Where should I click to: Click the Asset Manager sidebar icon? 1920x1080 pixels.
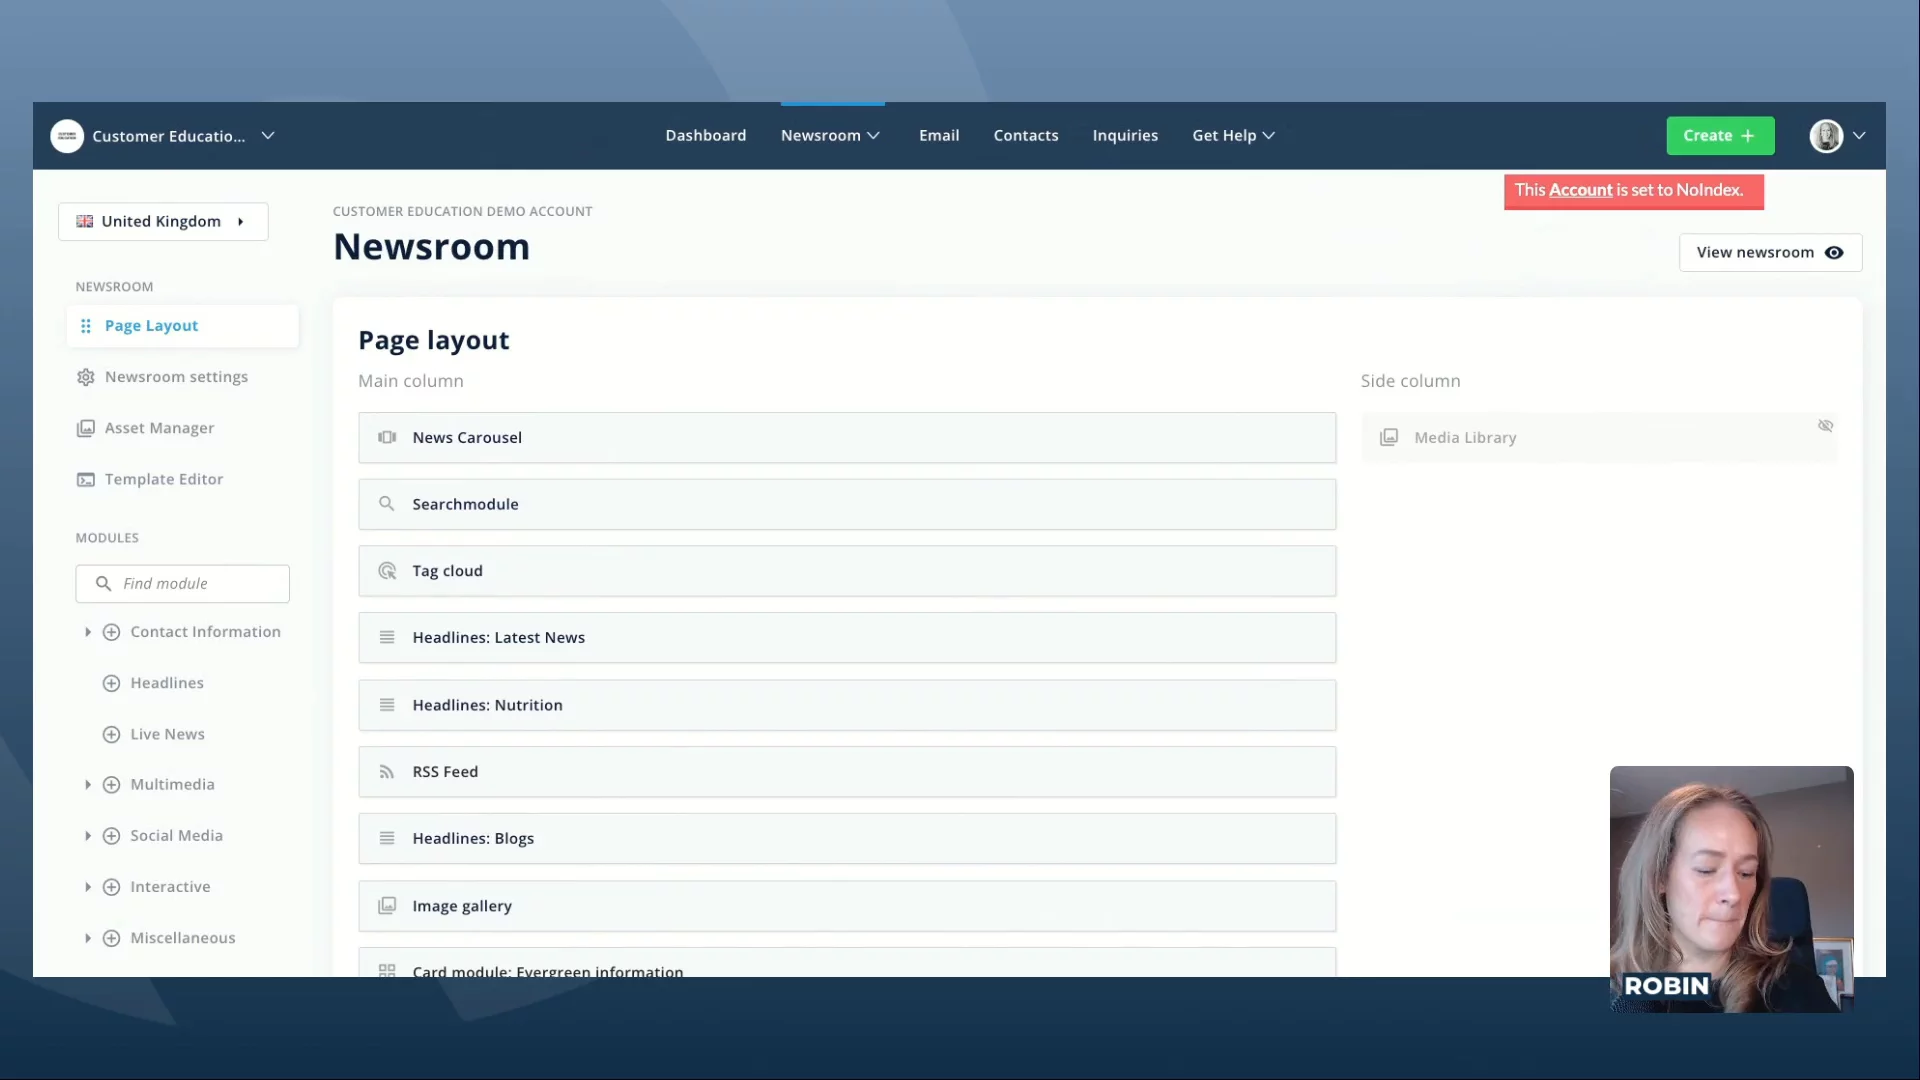[x=86, y=428]
